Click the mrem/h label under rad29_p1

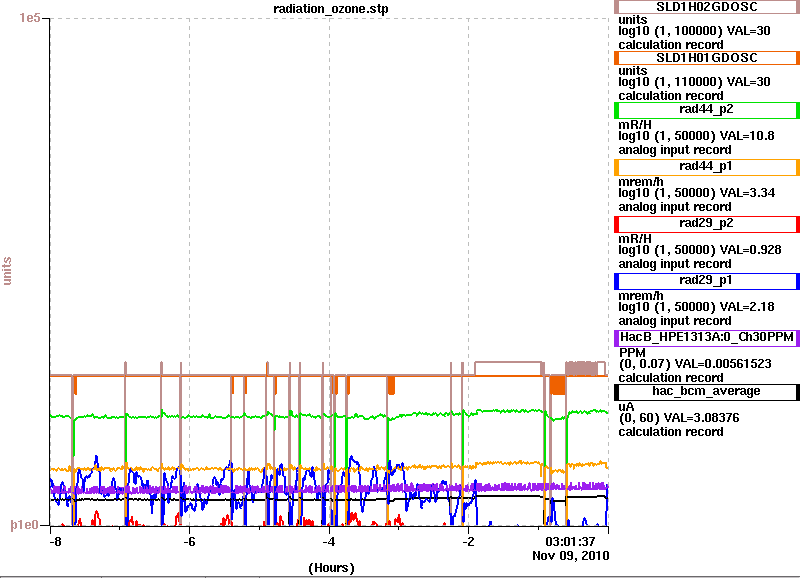(641, 296)
